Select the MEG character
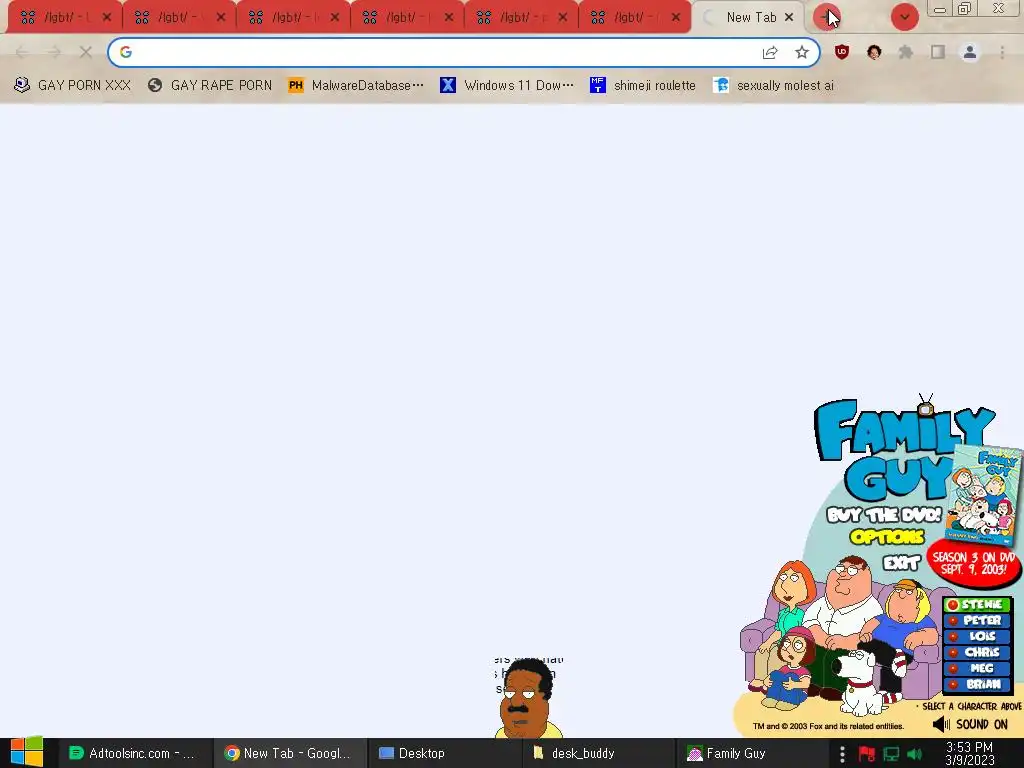The height and width of the screenshot is (768, 1024). point(977,668)
